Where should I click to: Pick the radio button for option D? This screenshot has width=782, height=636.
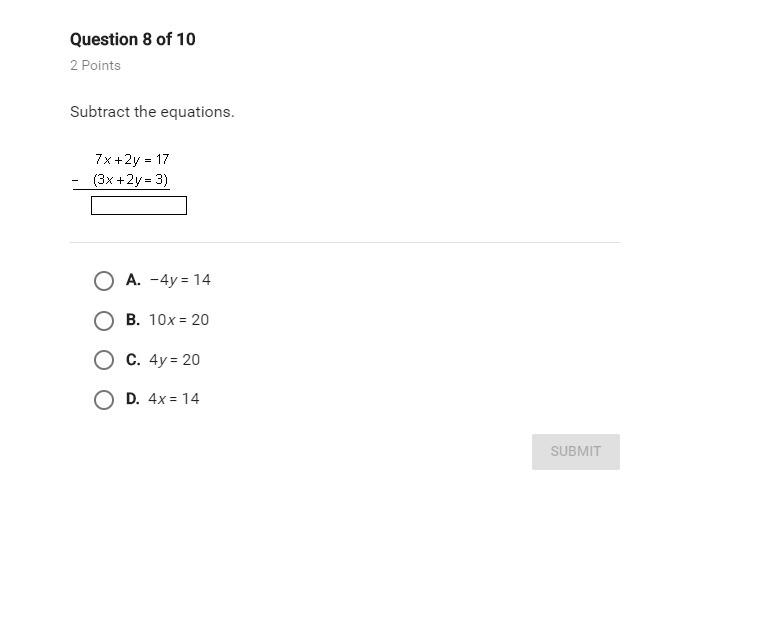point(104,400)
